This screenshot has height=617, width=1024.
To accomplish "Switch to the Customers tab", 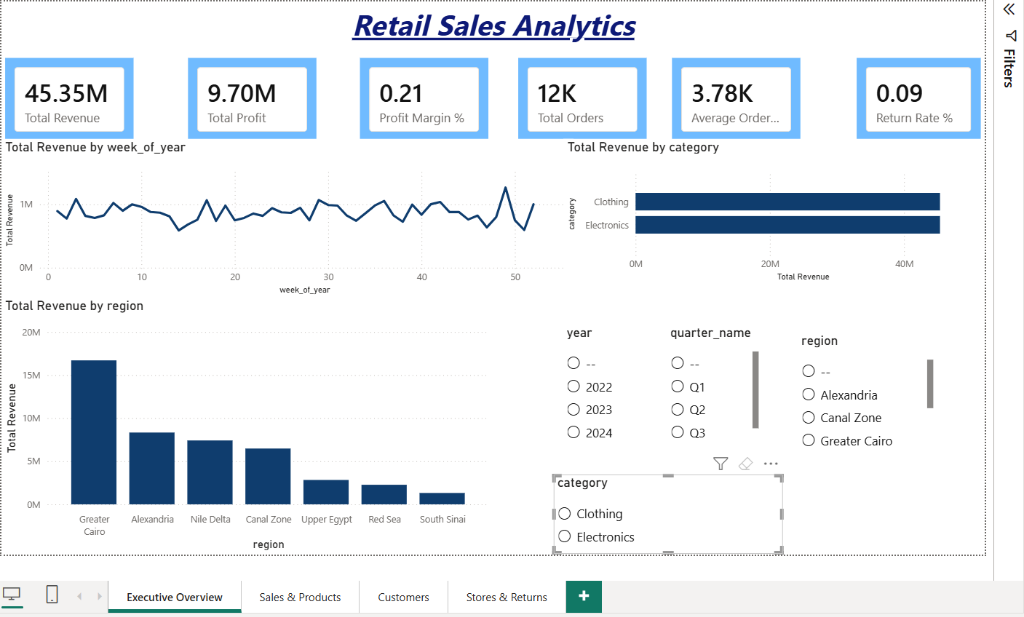I will point(404,597).
